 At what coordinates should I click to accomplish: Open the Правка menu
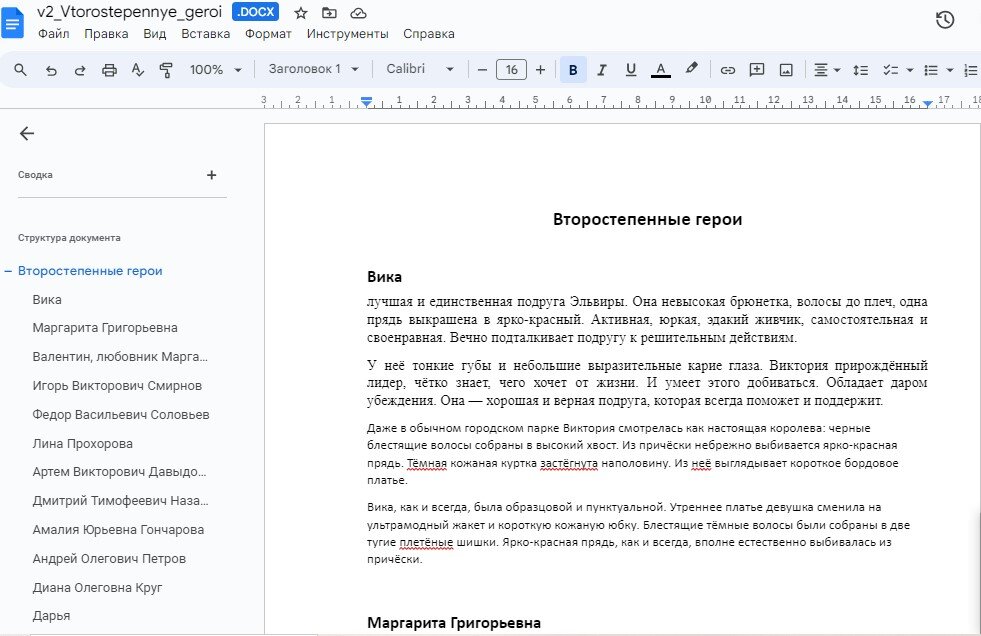pos(106,34)
